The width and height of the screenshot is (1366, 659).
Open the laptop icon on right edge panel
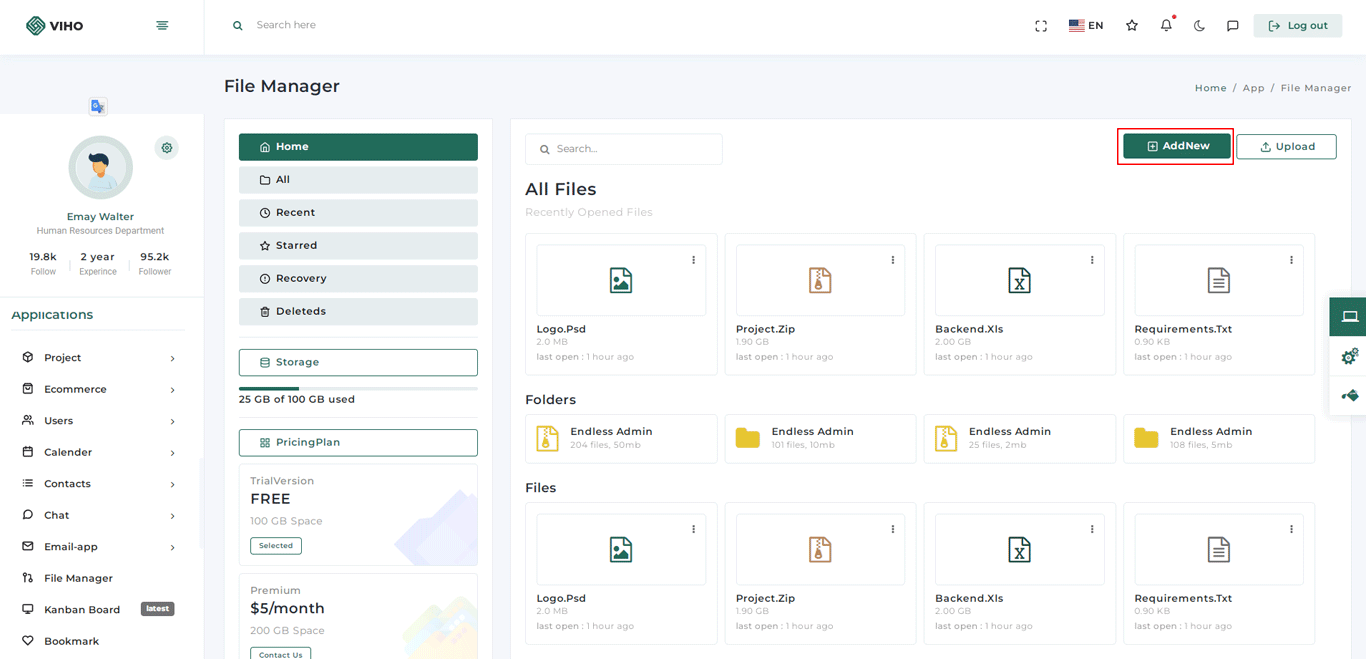click(x=1349, y=317)
